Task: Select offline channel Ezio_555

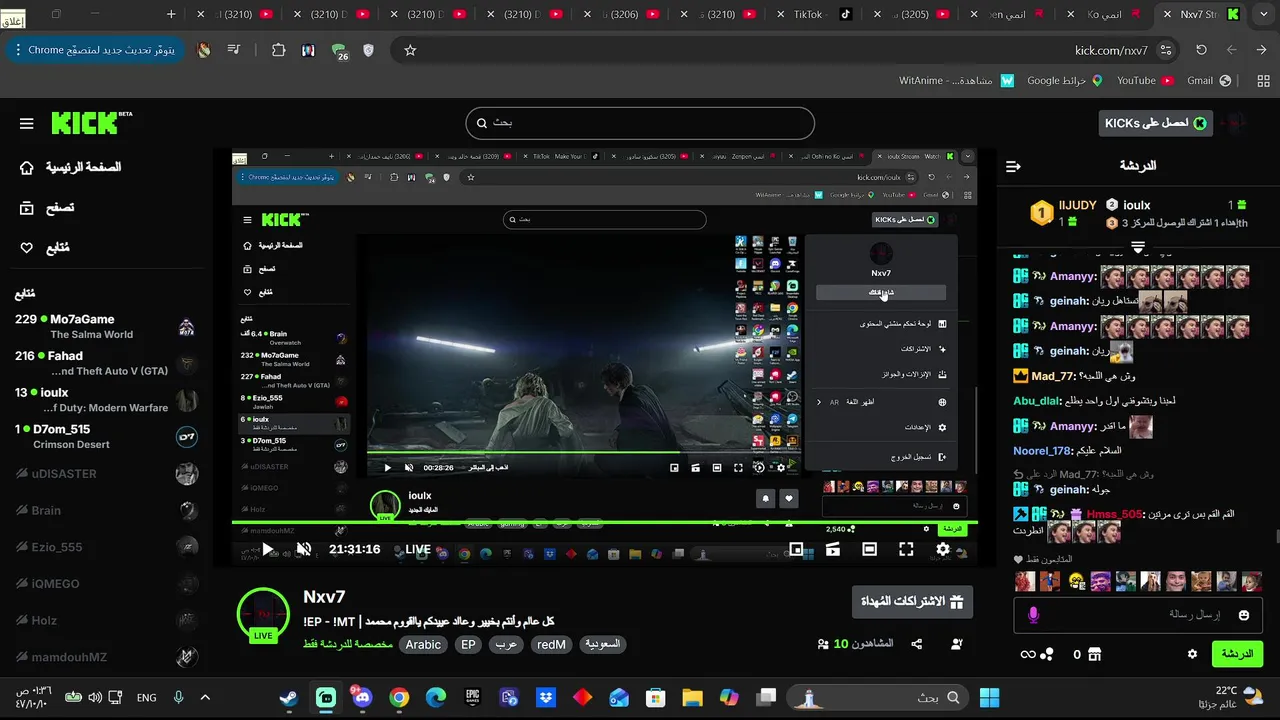Action: tap(107, 547)
